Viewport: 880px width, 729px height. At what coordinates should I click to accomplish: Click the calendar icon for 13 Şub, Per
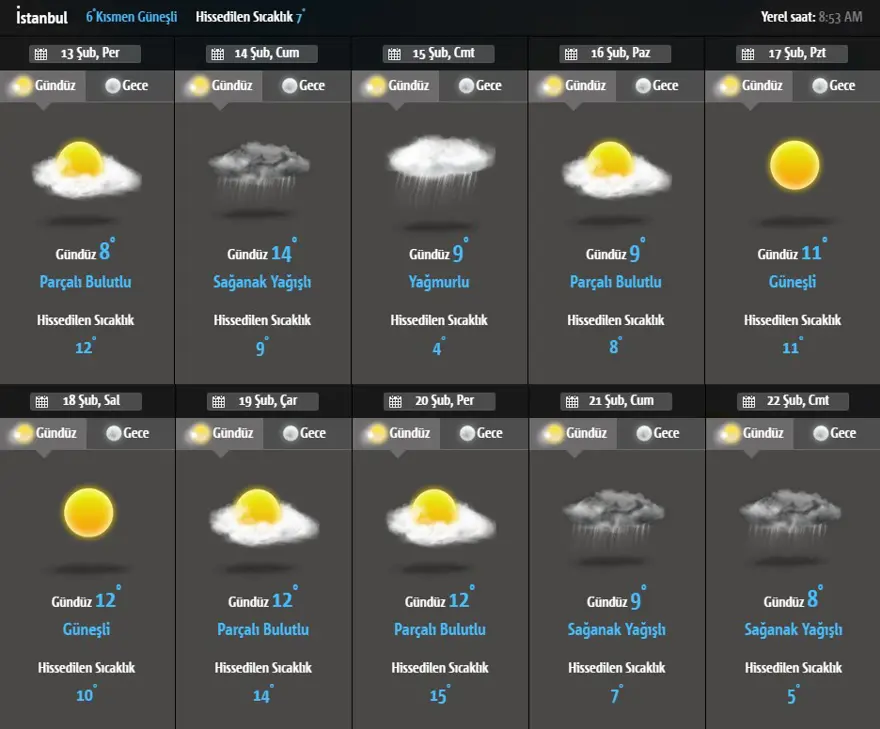(x=41, y=54)
